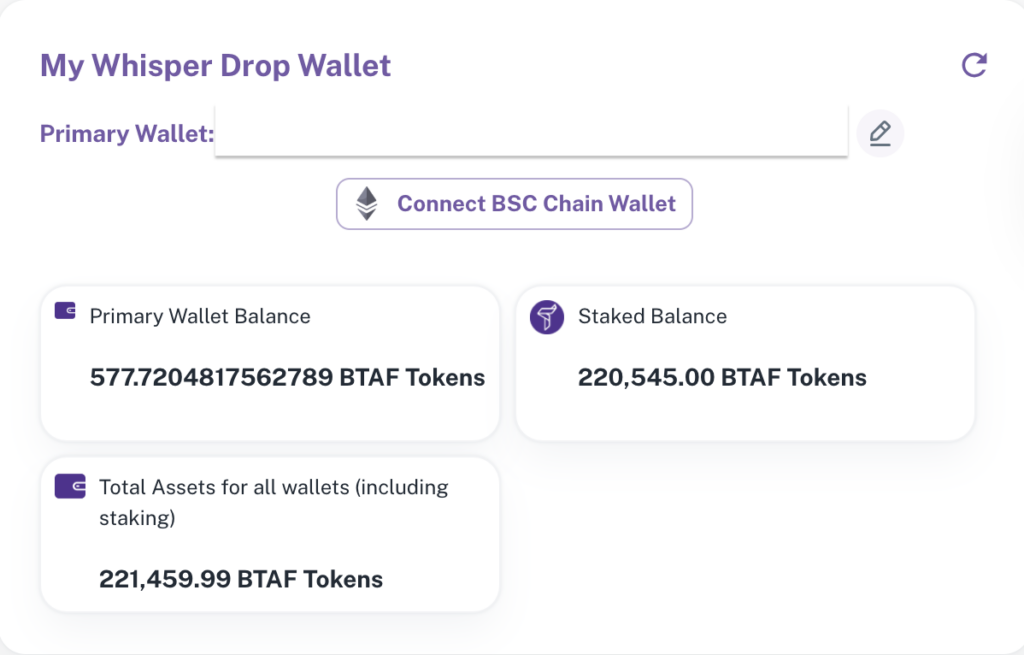The width and height of the screenshot is (1024, 655).
Task: Select the Staked Balance card title
Action: tap(652, 316)
